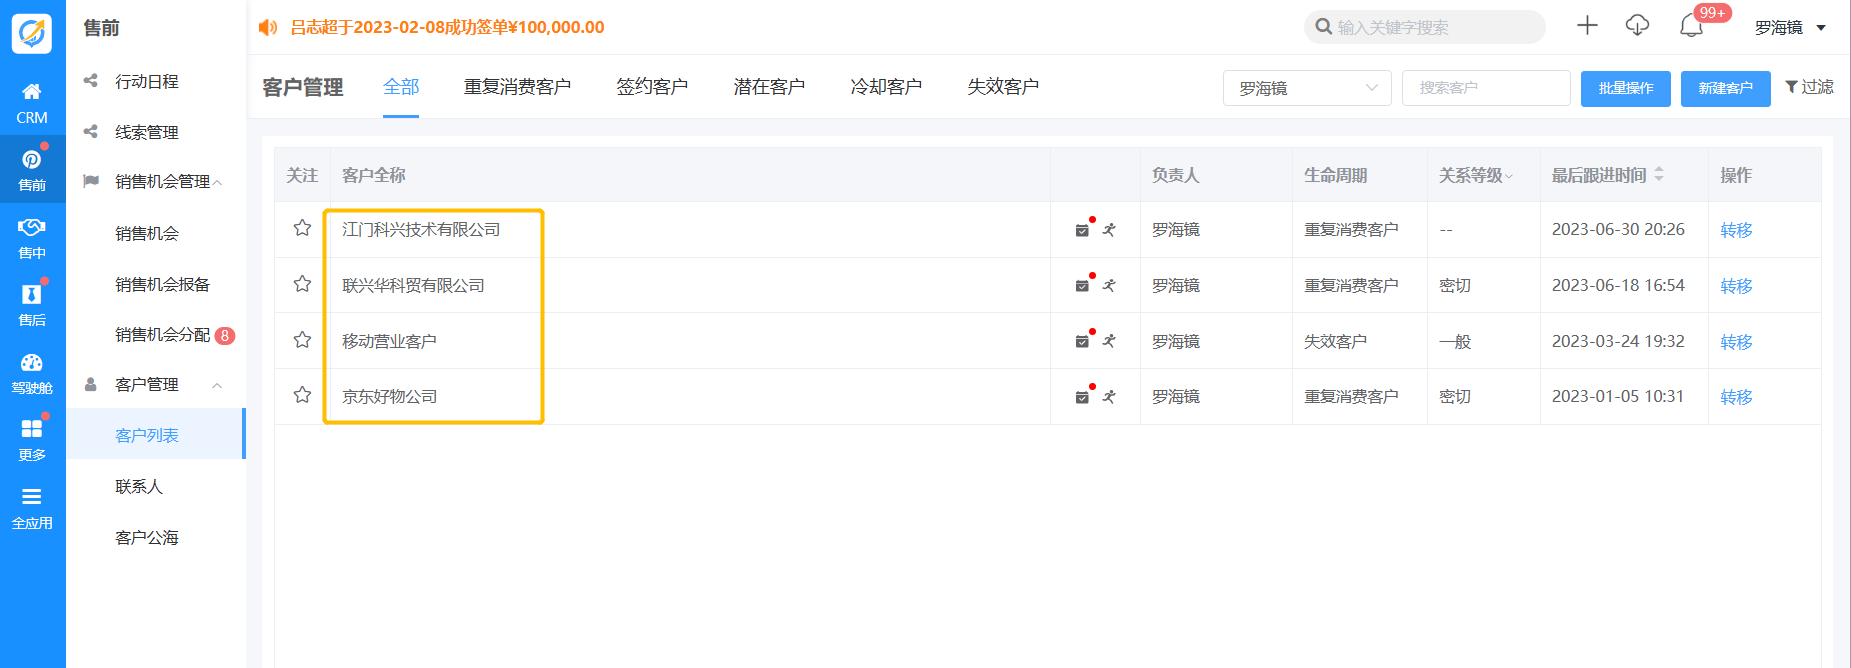Open customer 江门科兴技术有限公司

click(x=421, y=230)
